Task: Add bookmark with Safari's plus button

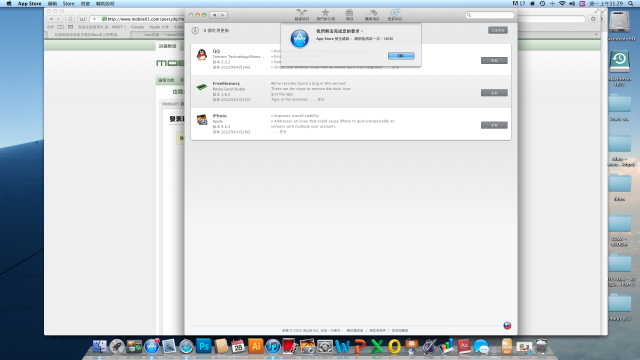Action: (94, 19)
